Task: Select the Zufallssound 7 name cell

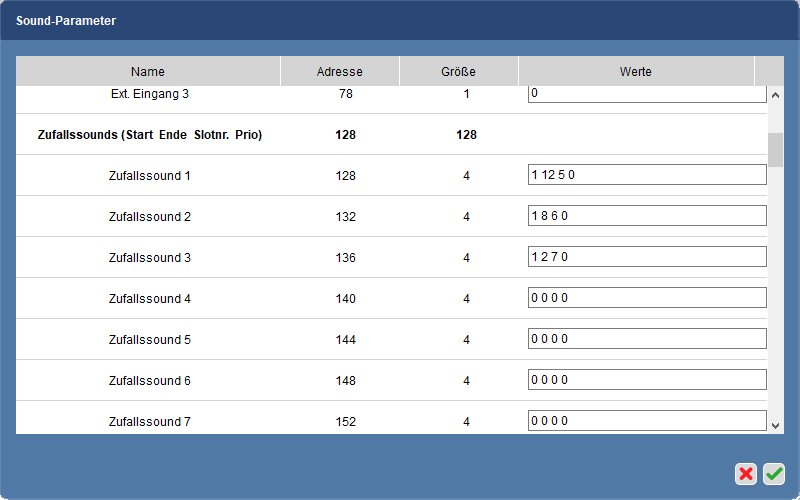Action: [149, 421]
